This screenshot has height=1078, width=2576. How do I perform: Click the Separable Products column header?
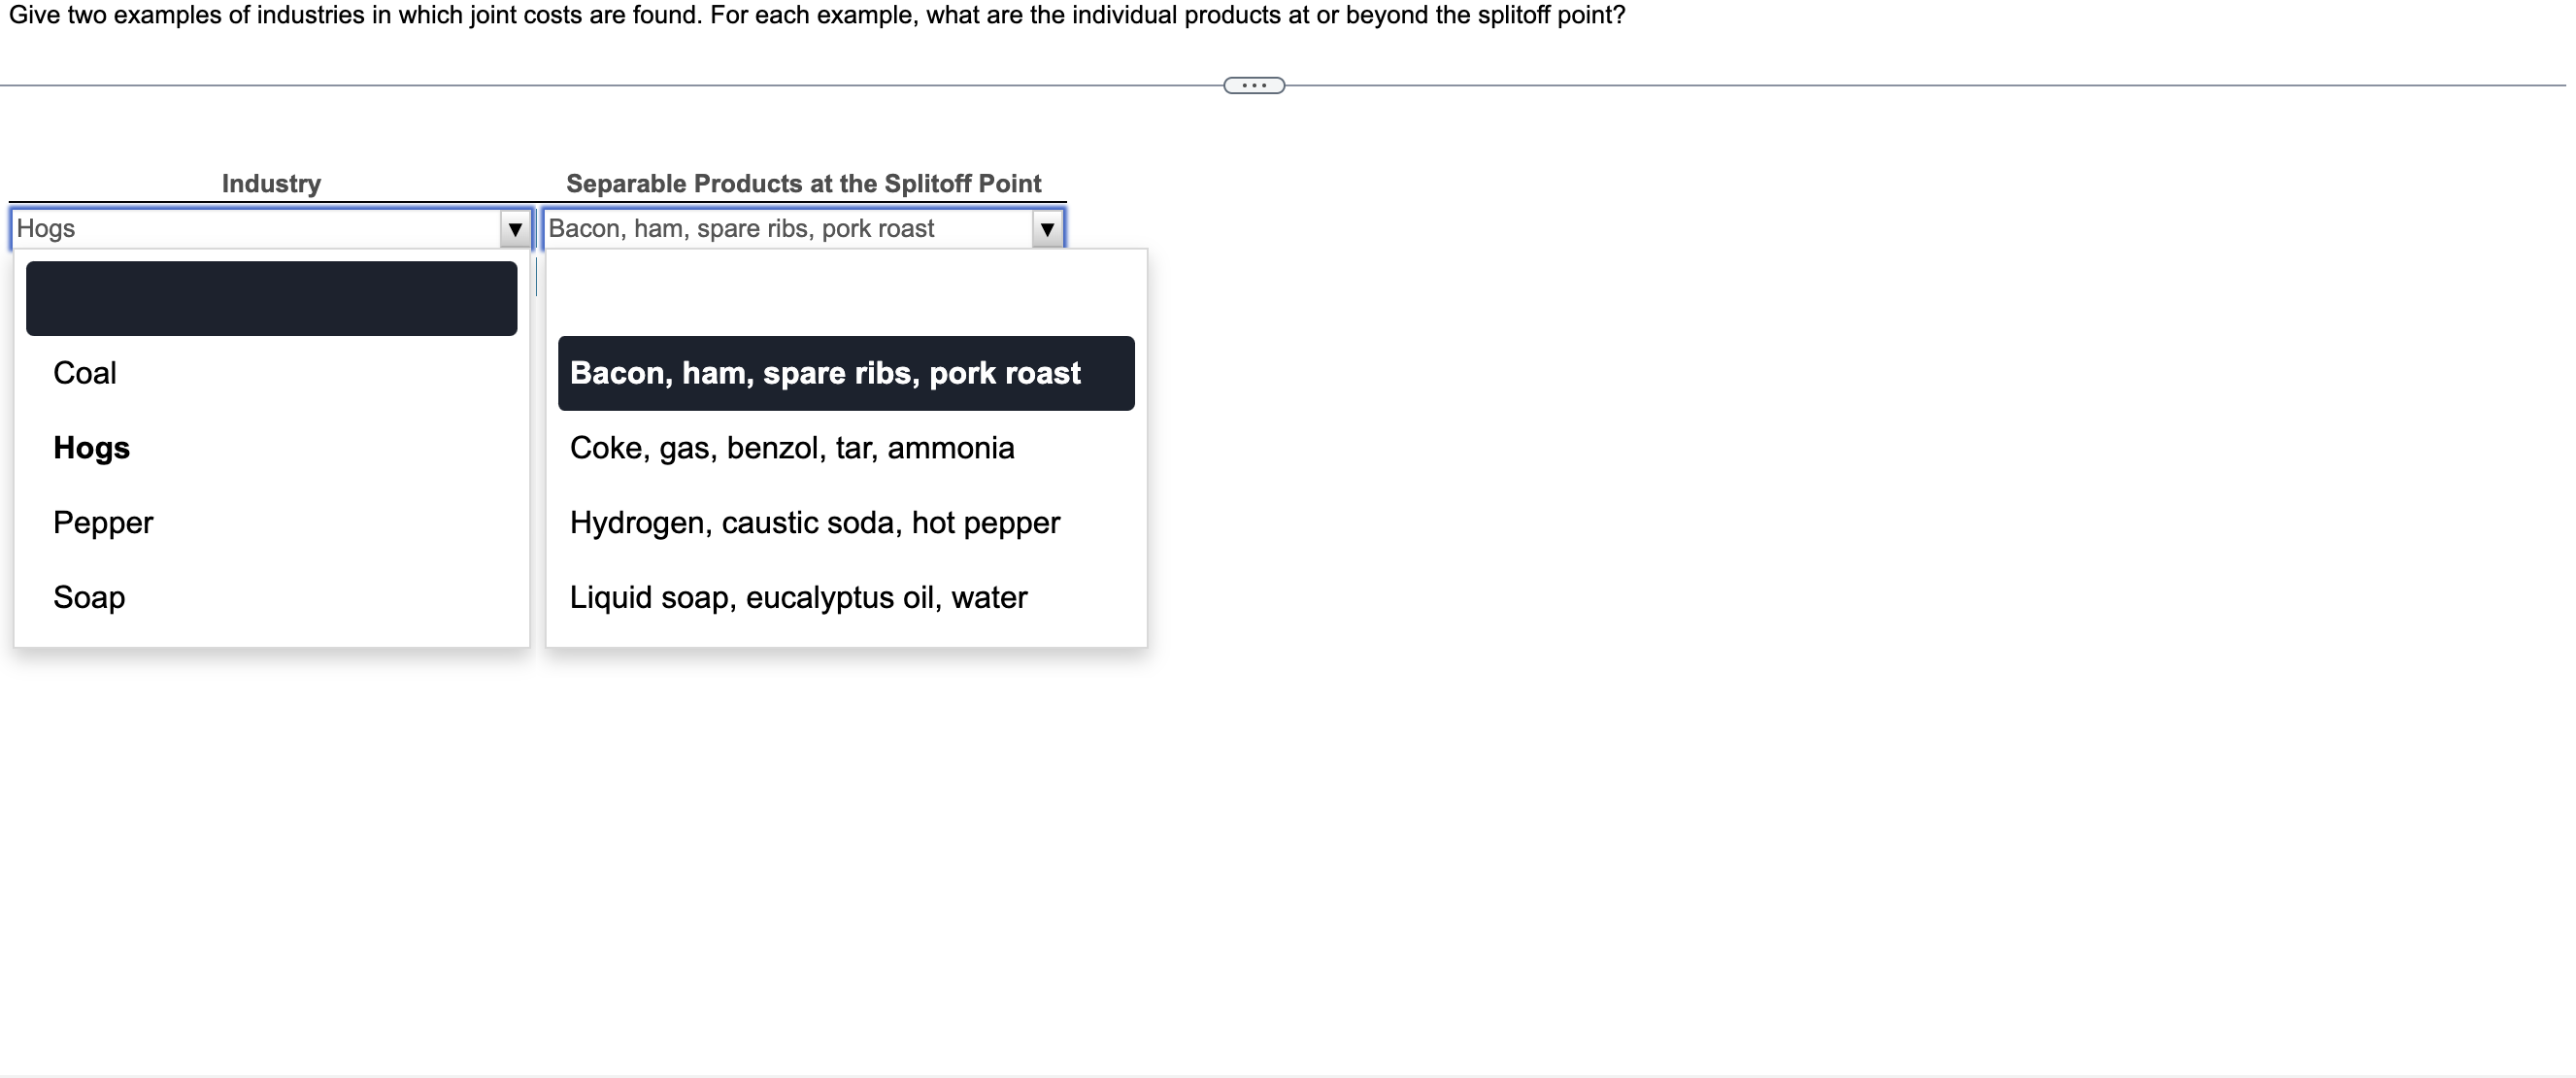pos(803,184)
